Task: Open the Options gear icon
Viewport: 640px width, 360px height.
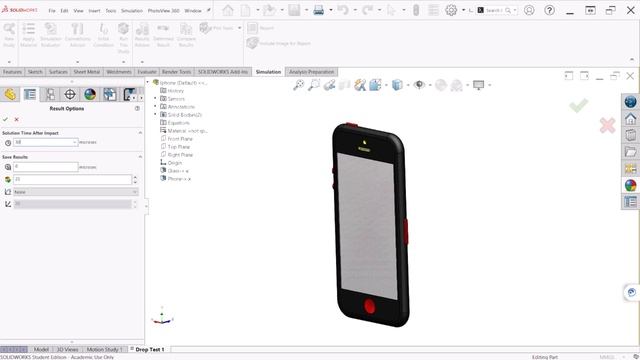Action: click(451, 10)
